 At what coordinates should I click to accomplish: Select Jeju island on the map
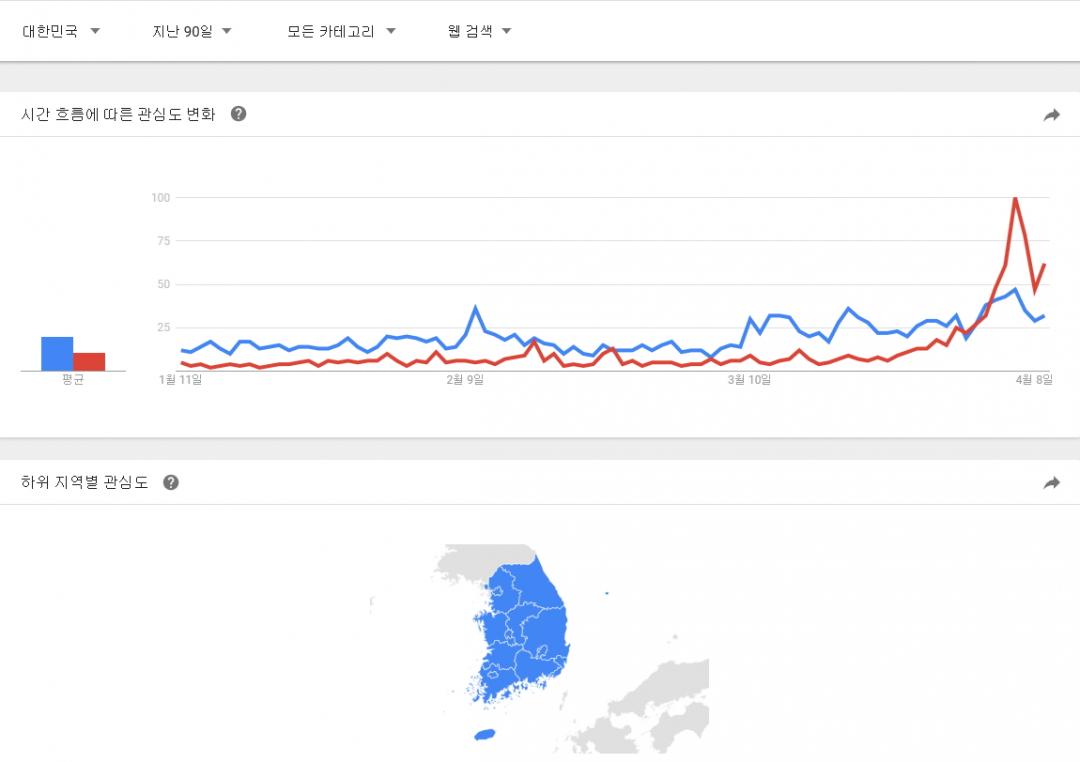[x=484, y=735]
